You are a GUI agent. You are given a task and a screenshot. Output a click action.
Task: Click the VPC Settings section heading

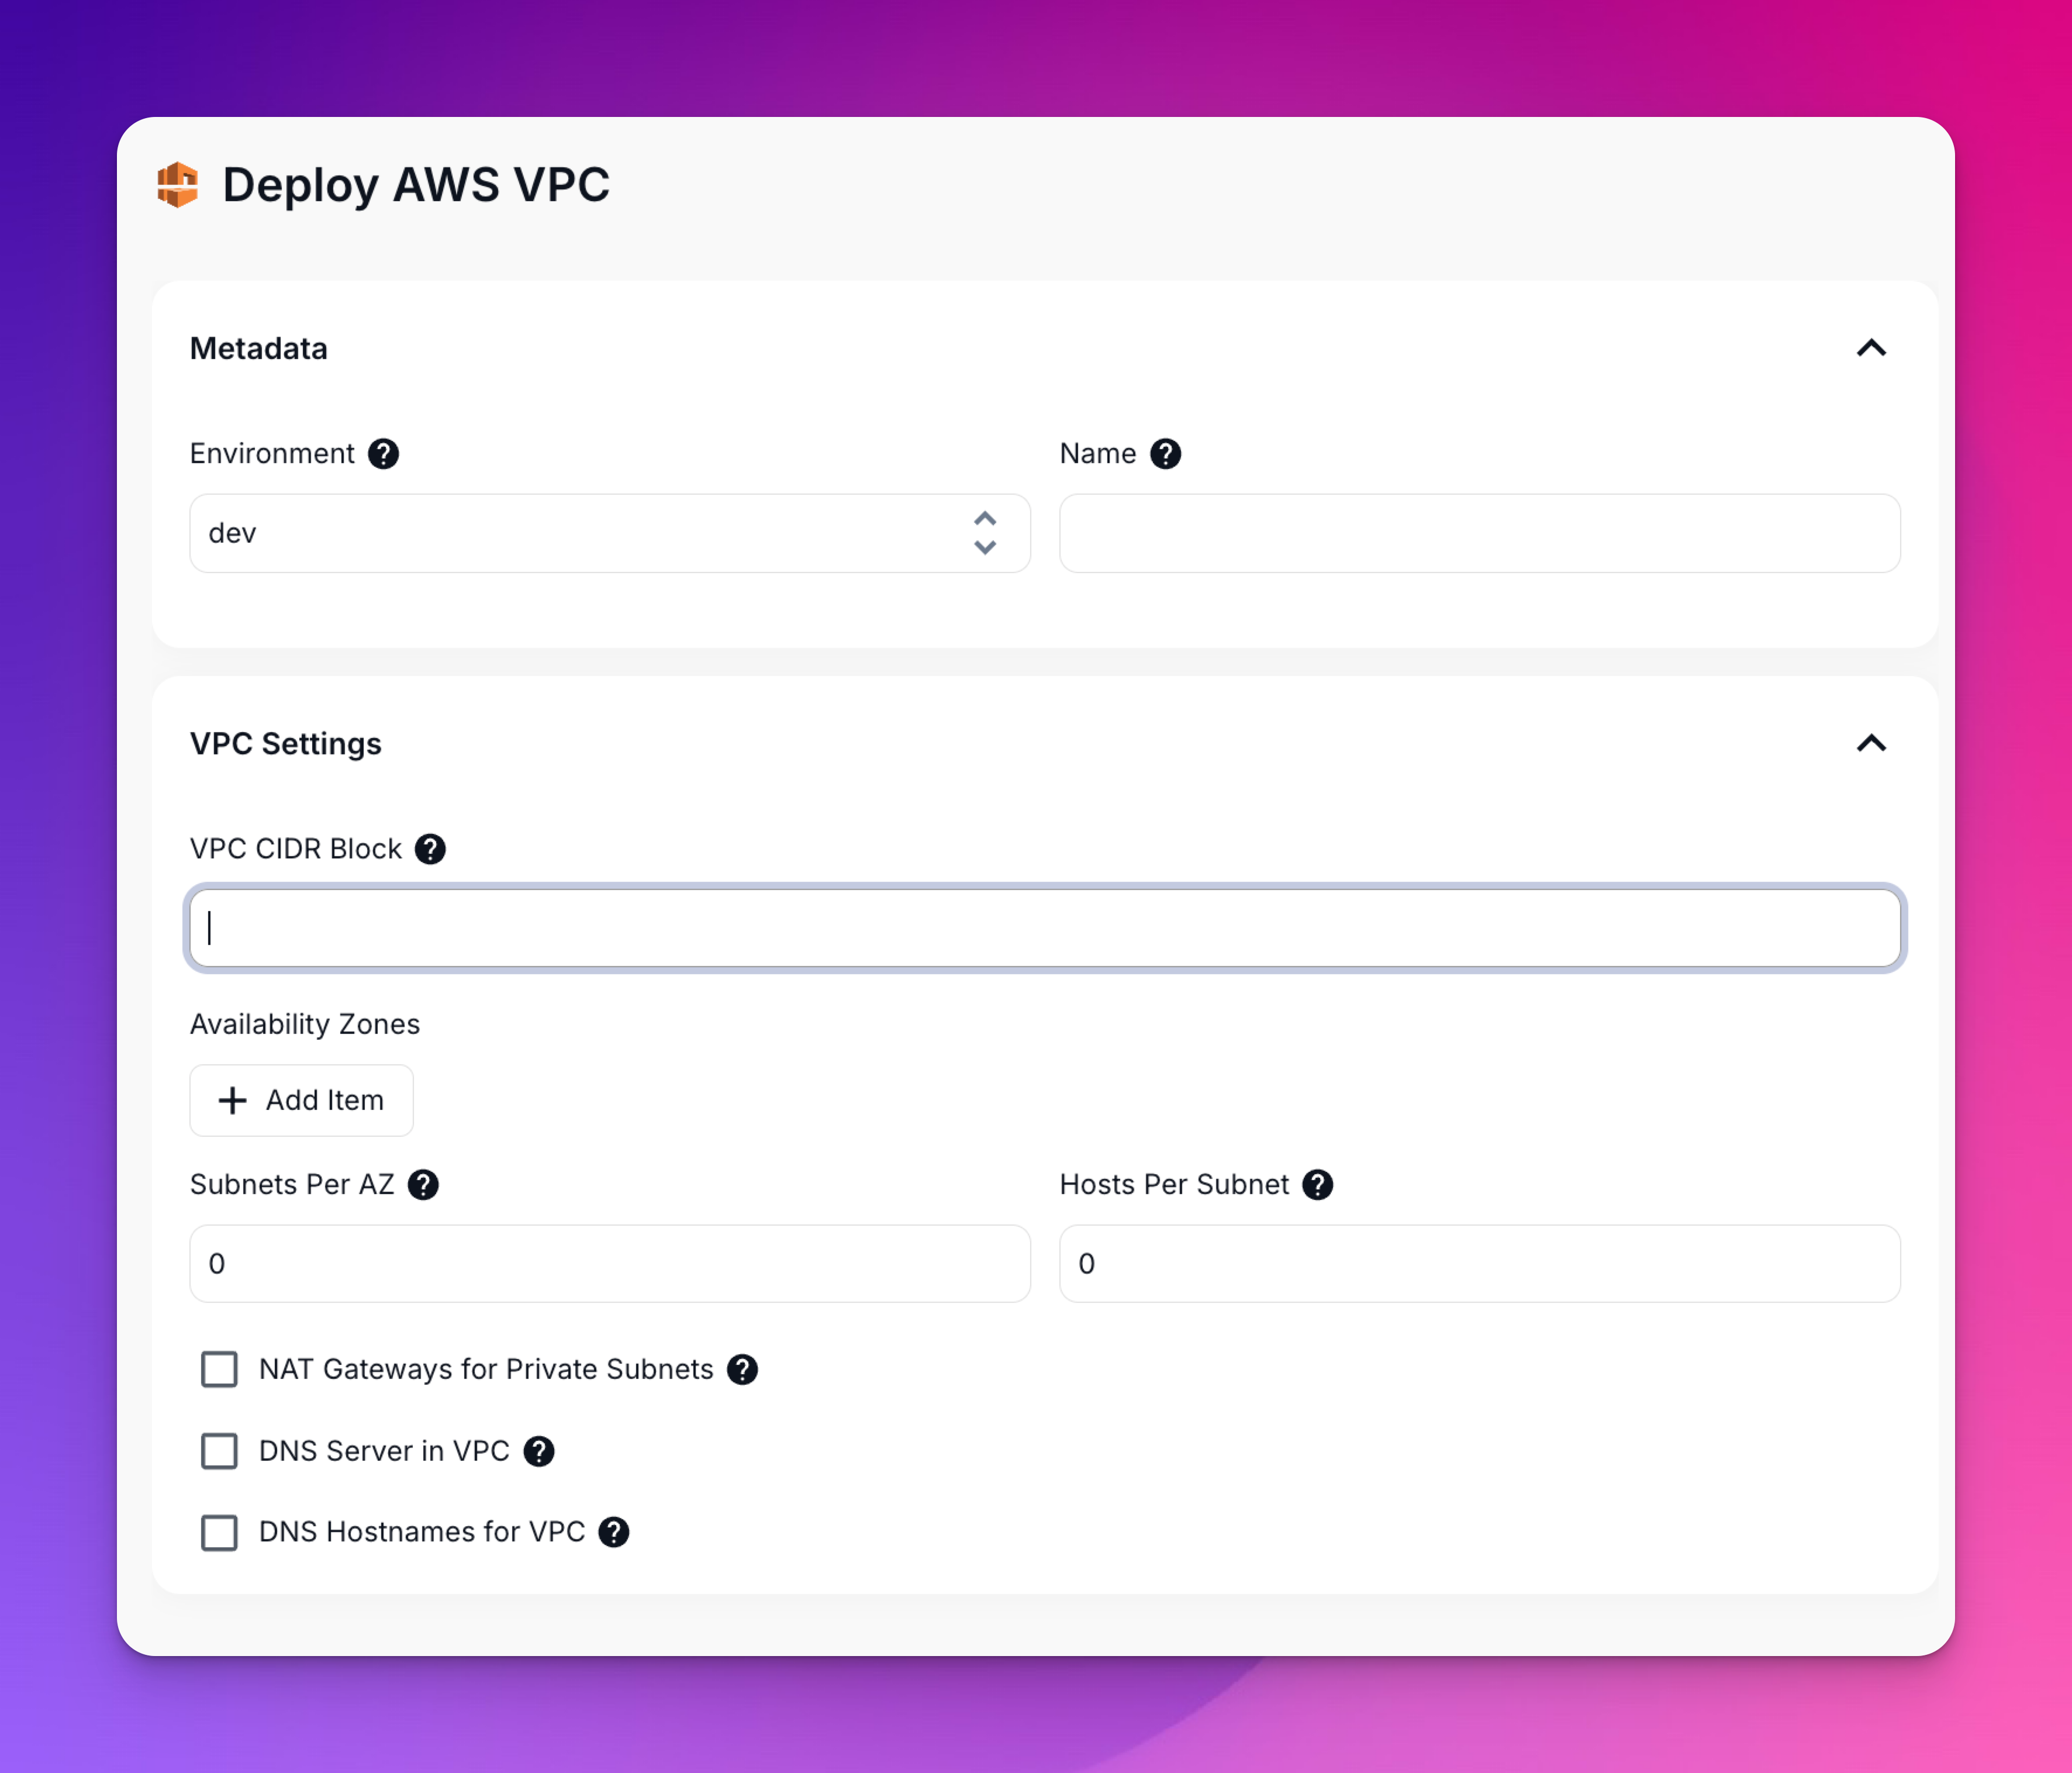tap(286, 743)
